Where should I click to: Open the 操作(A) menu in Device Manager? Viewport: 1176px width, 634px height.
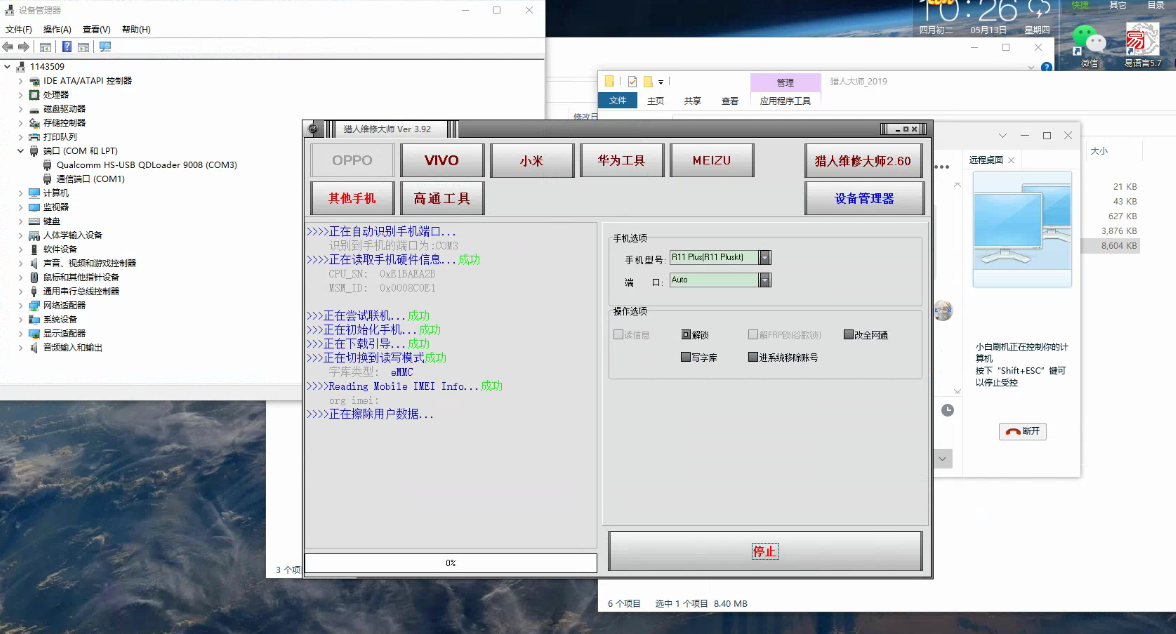(57, 29)
